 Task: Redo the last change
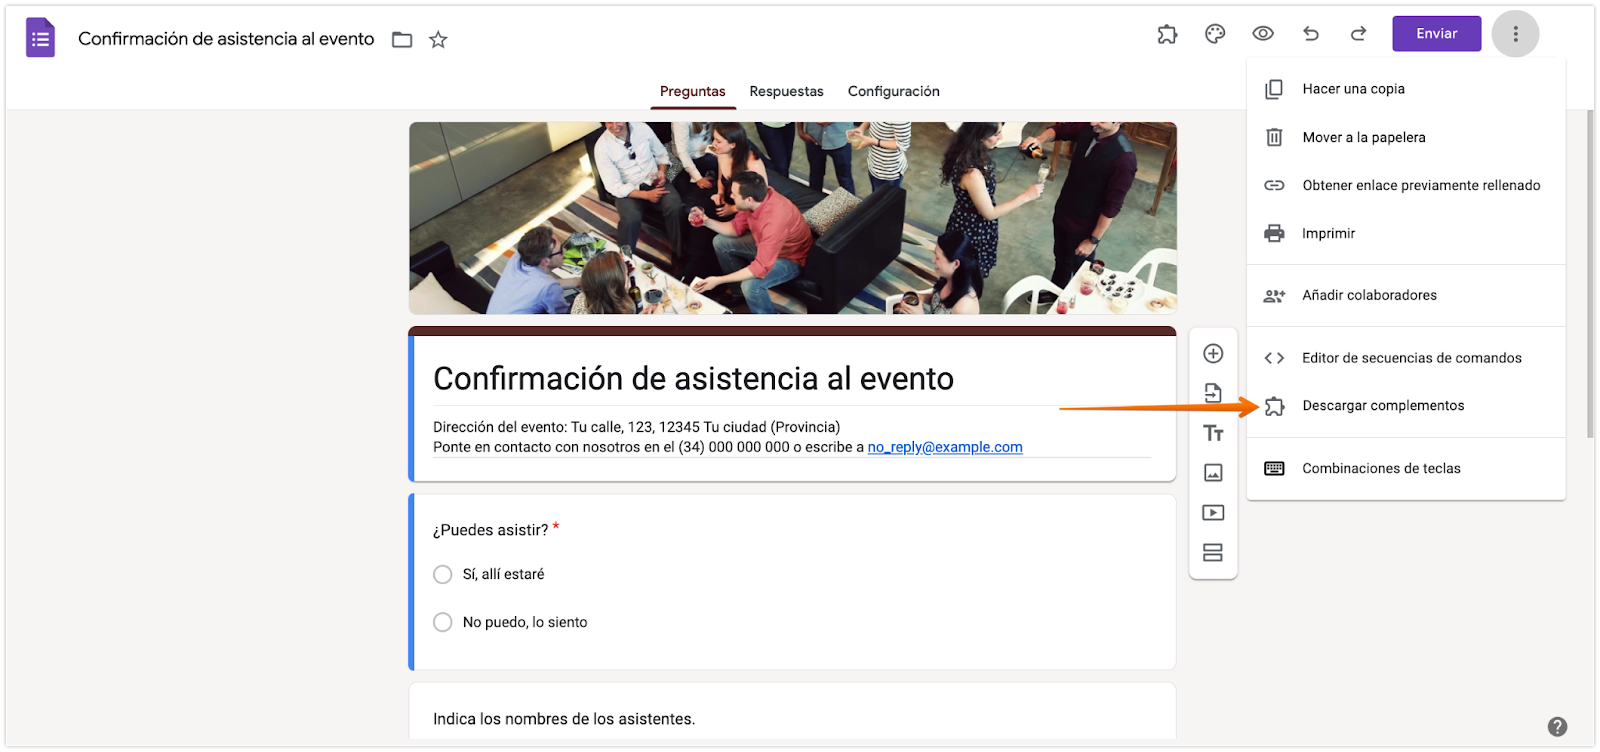[x=1358, y=34]
